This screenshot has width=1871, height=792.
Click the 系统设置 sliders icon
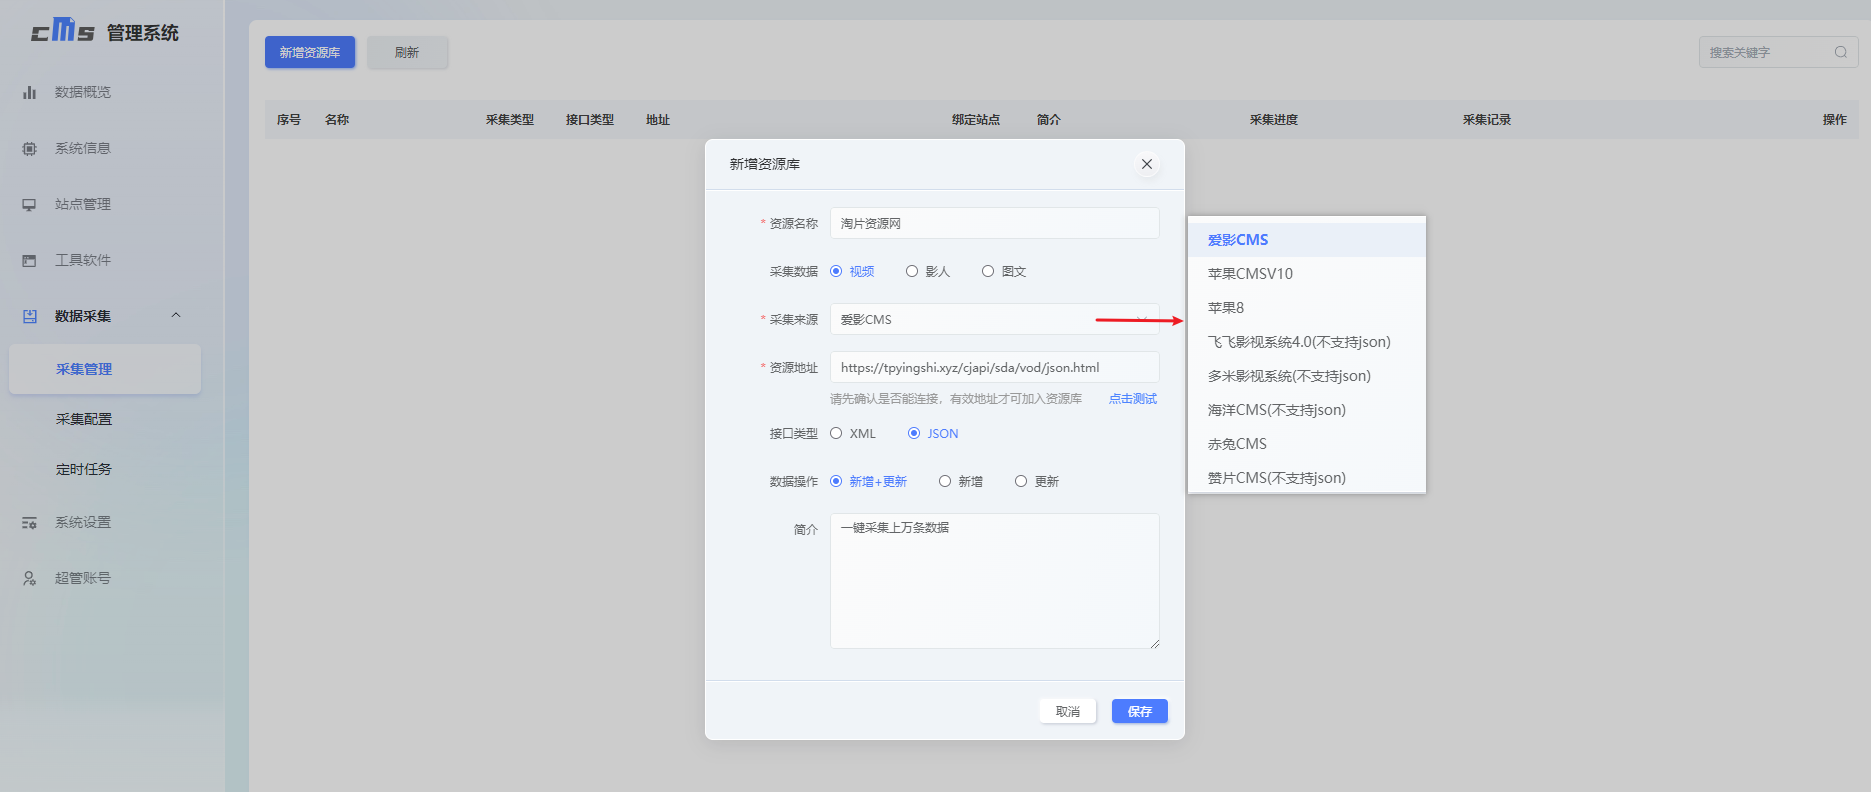(29, 522)
